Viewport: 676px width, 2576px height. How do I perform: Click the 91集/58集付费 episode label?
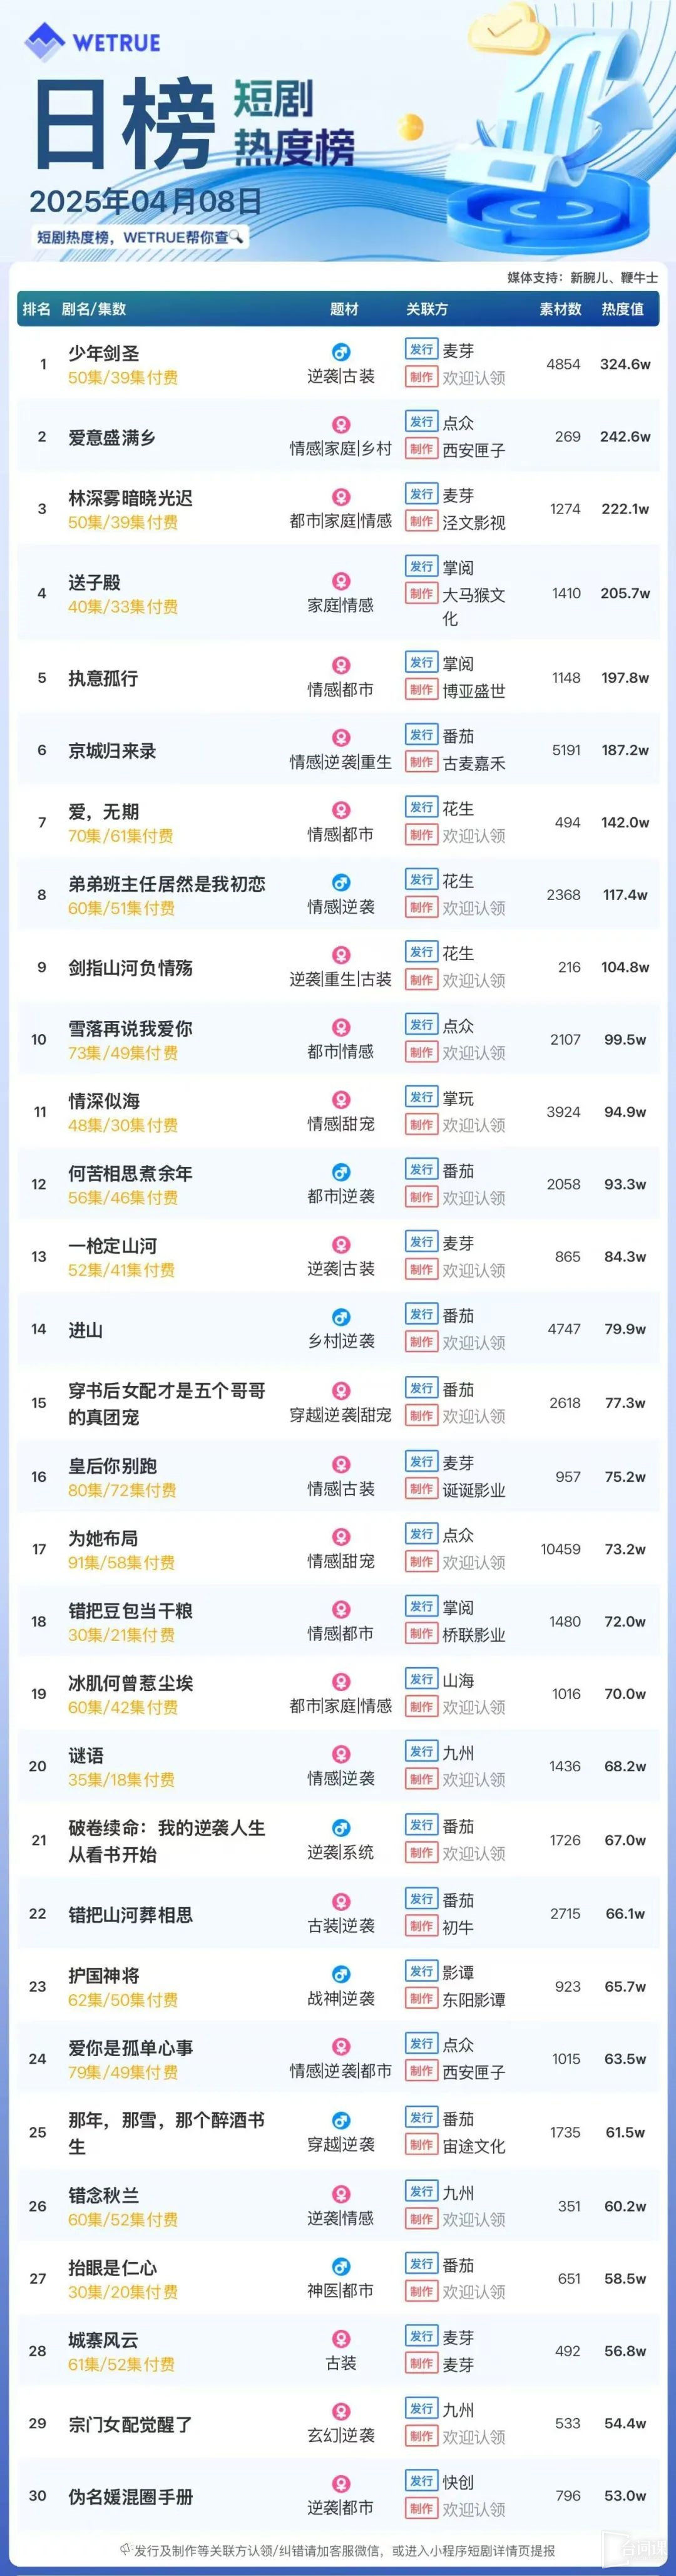[121, 1562]
